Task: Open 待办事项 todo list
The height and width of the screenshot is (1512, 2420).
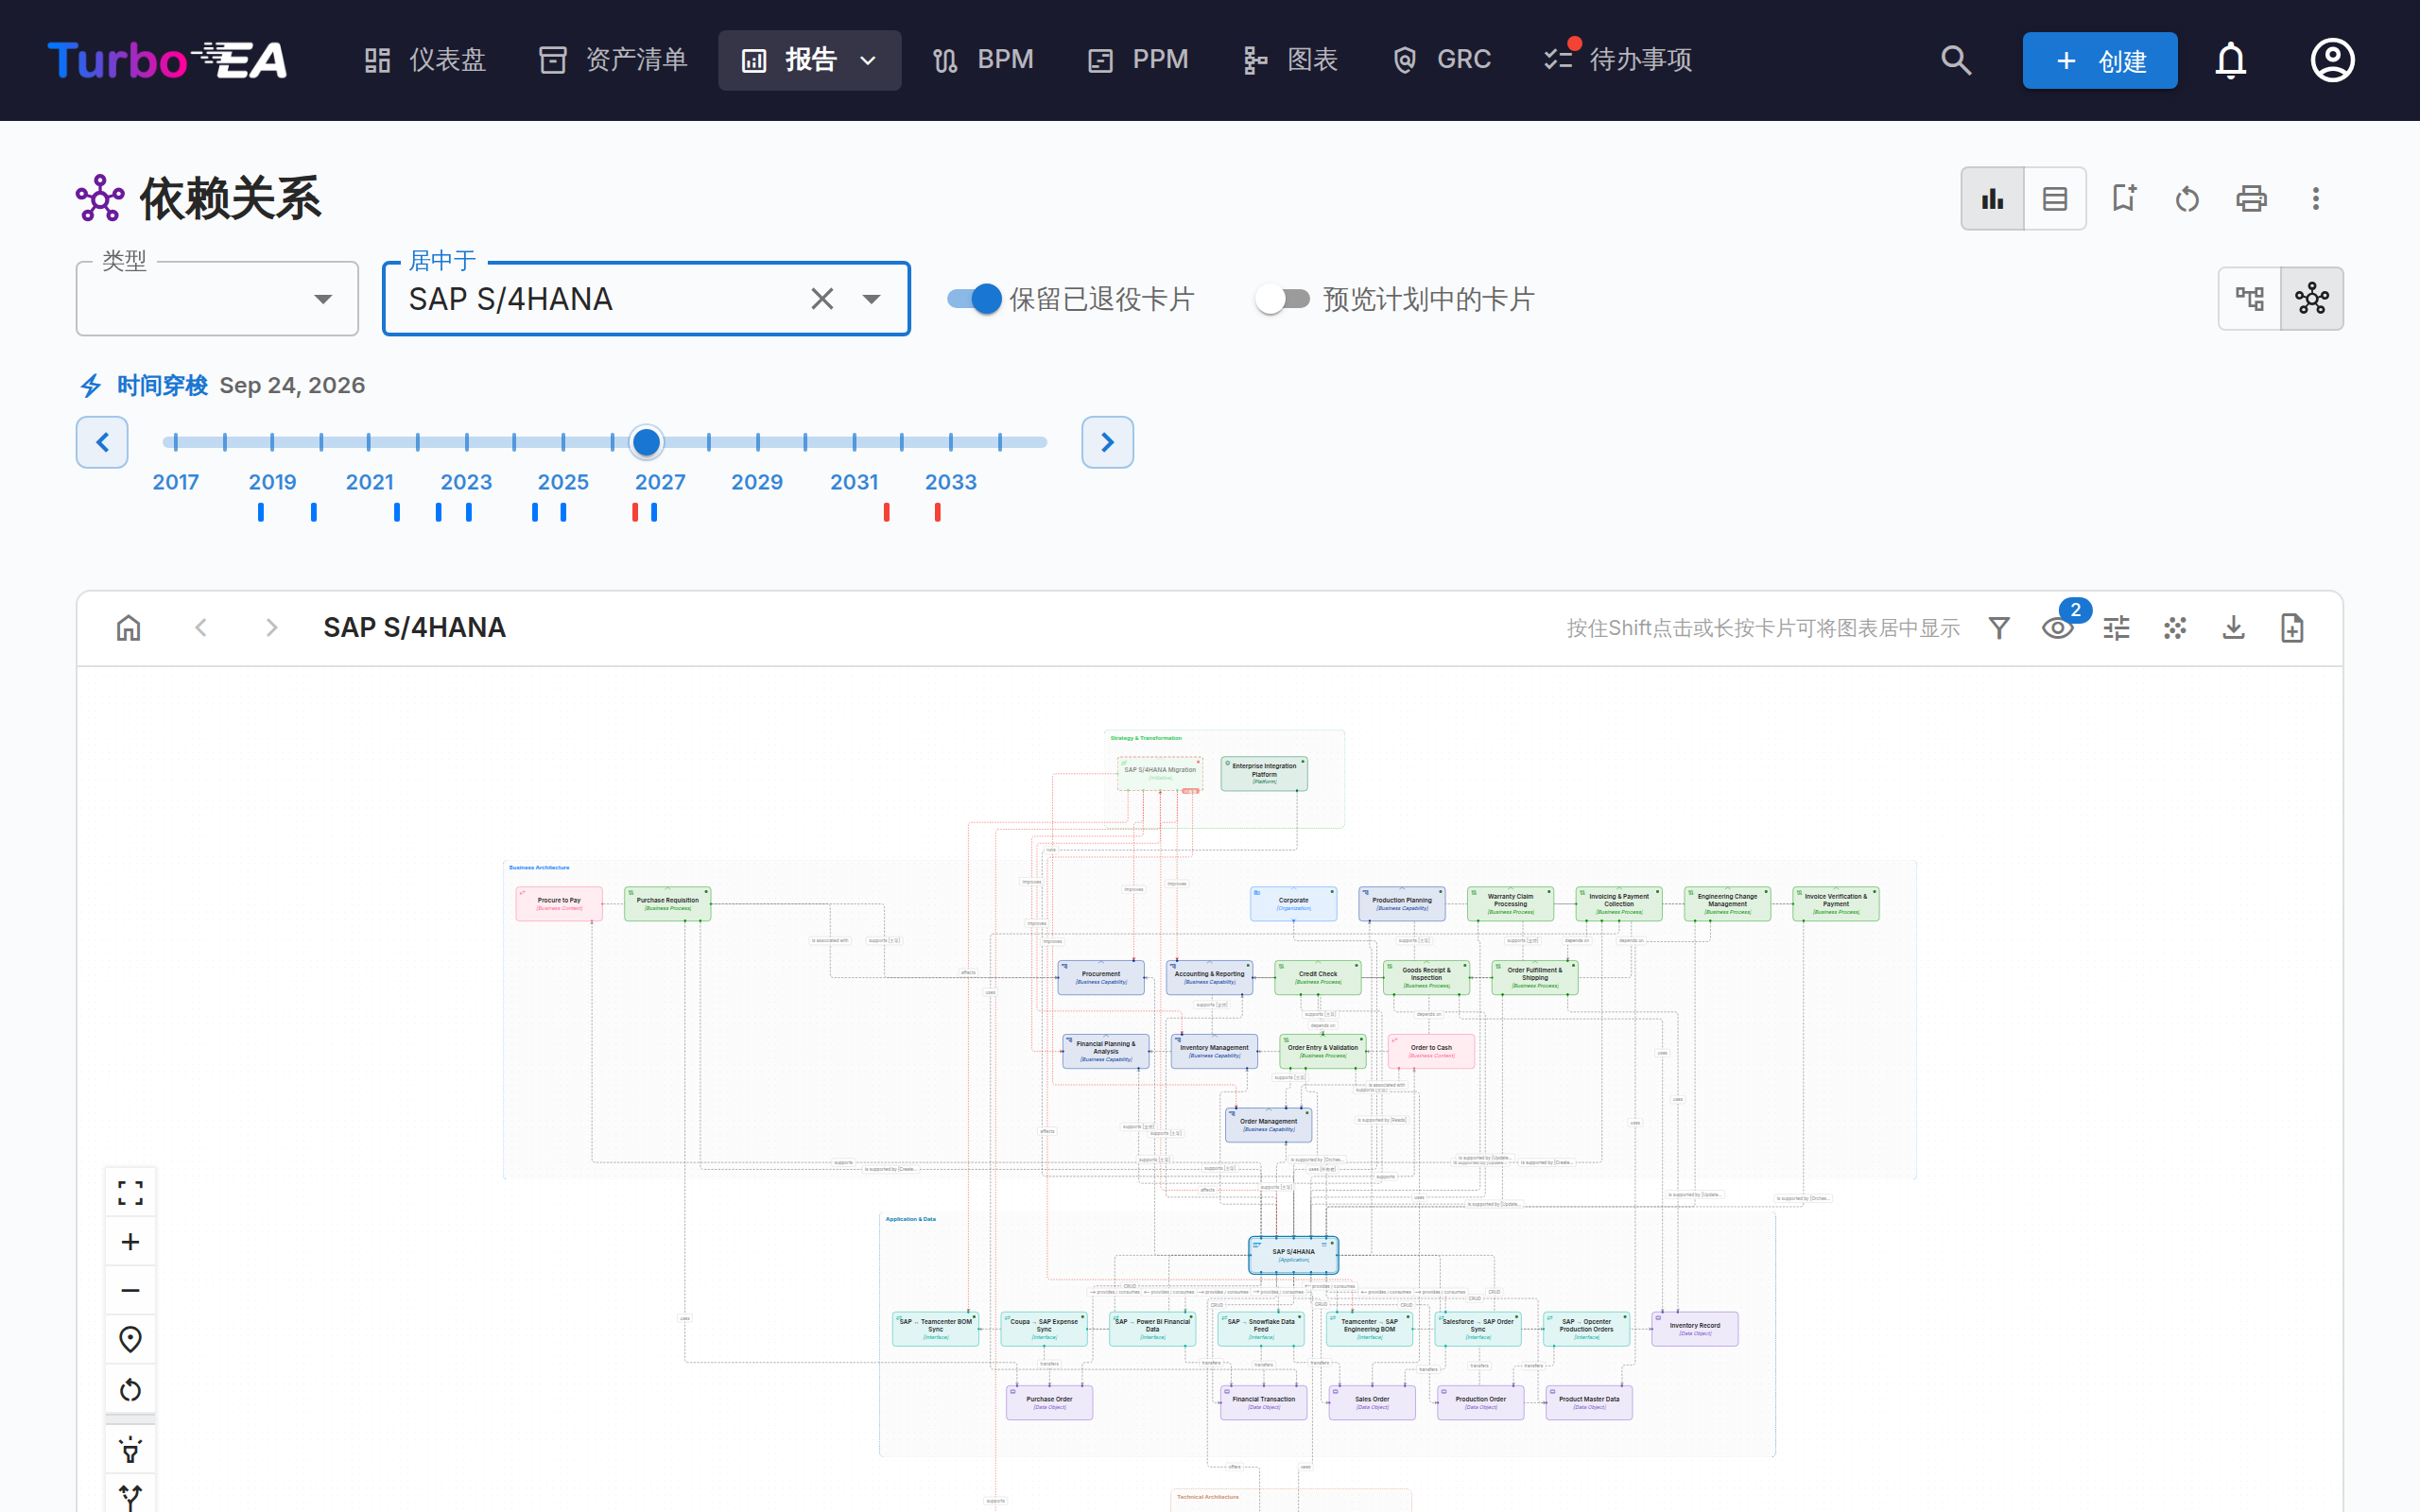Action: (1617, 60)
